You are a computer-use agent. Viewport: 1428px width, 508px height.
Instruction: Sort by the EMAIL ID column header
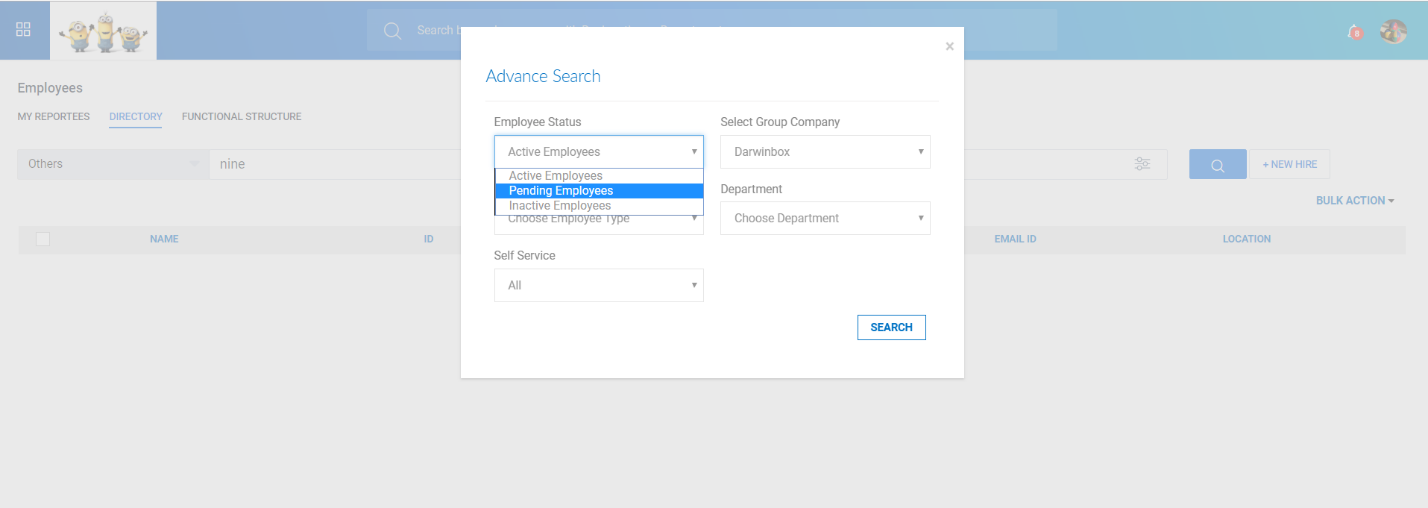(1015, 240)
